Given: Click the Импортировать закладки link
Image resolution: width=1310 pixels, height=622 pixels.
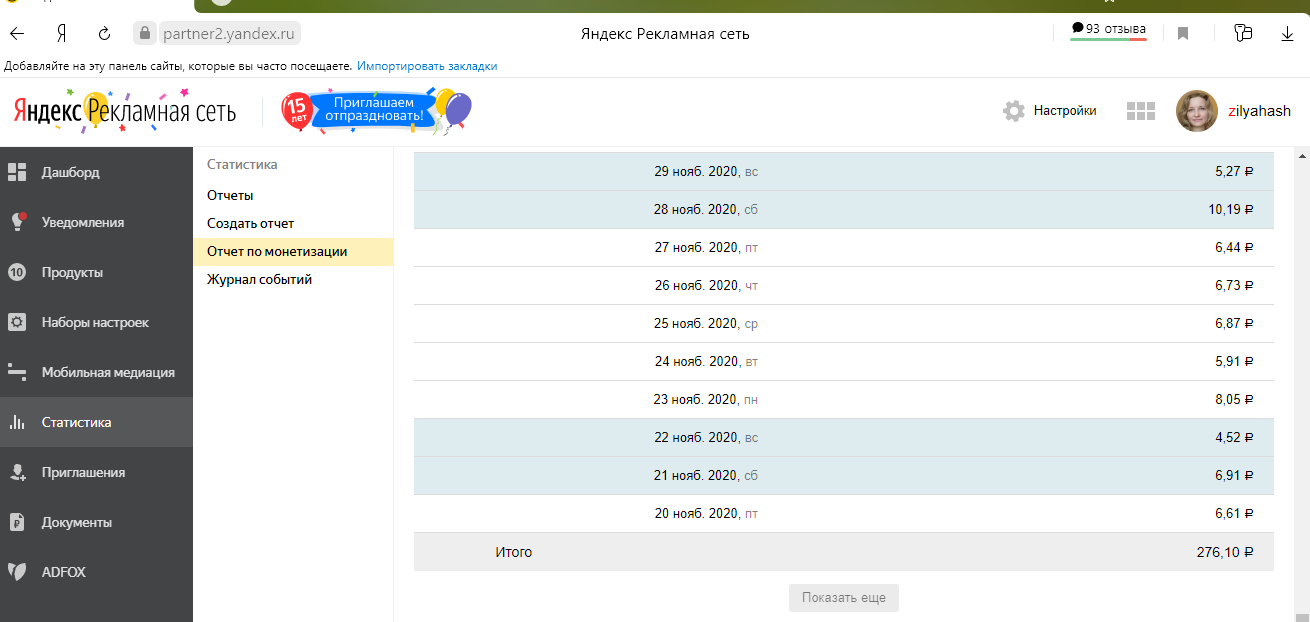Looking at the screenshot, I should point(427,66).
